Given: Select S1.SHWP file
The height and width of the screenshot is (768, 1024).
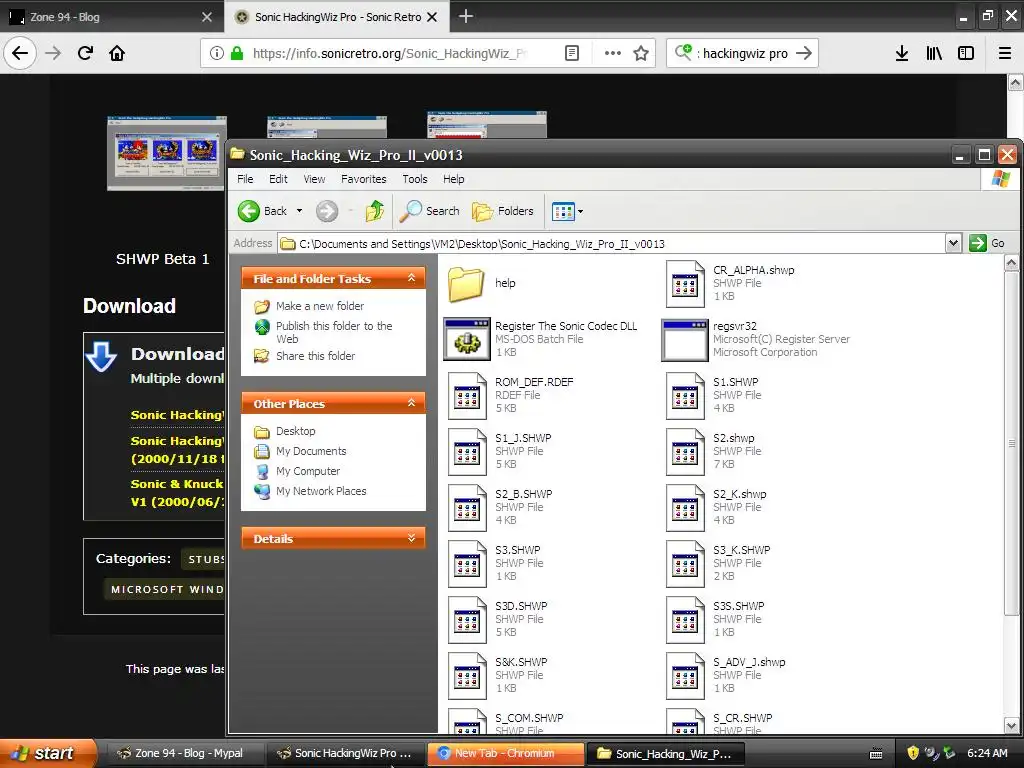Looking at the screenshot, I should 713,395.
